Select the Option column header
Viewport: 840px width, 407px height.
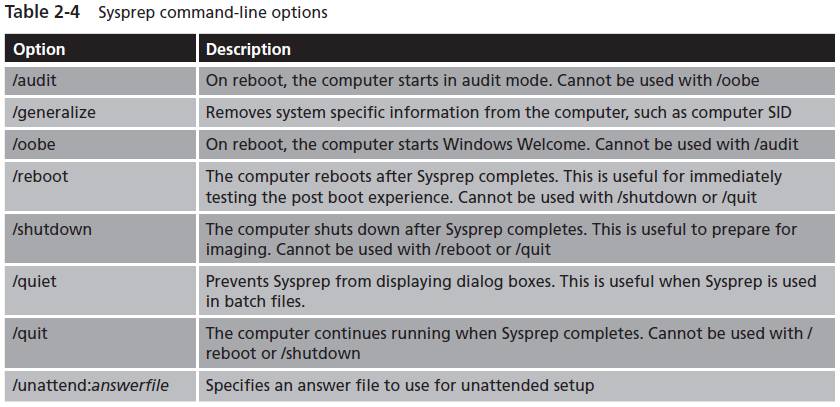[100, 49]
